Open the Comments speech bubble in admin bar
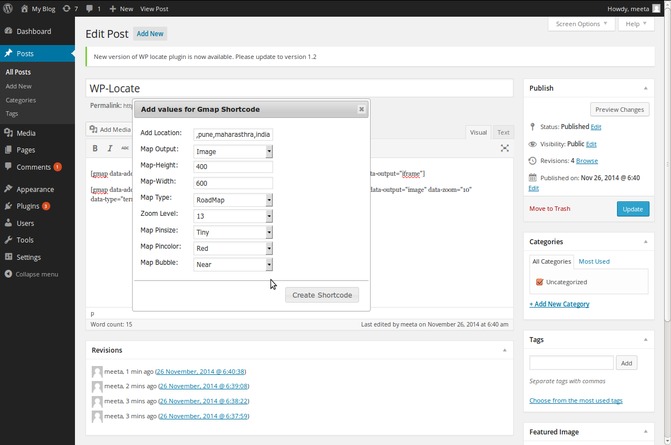The width and height of the screenshot is (671, 445). [x=92, y=8]
